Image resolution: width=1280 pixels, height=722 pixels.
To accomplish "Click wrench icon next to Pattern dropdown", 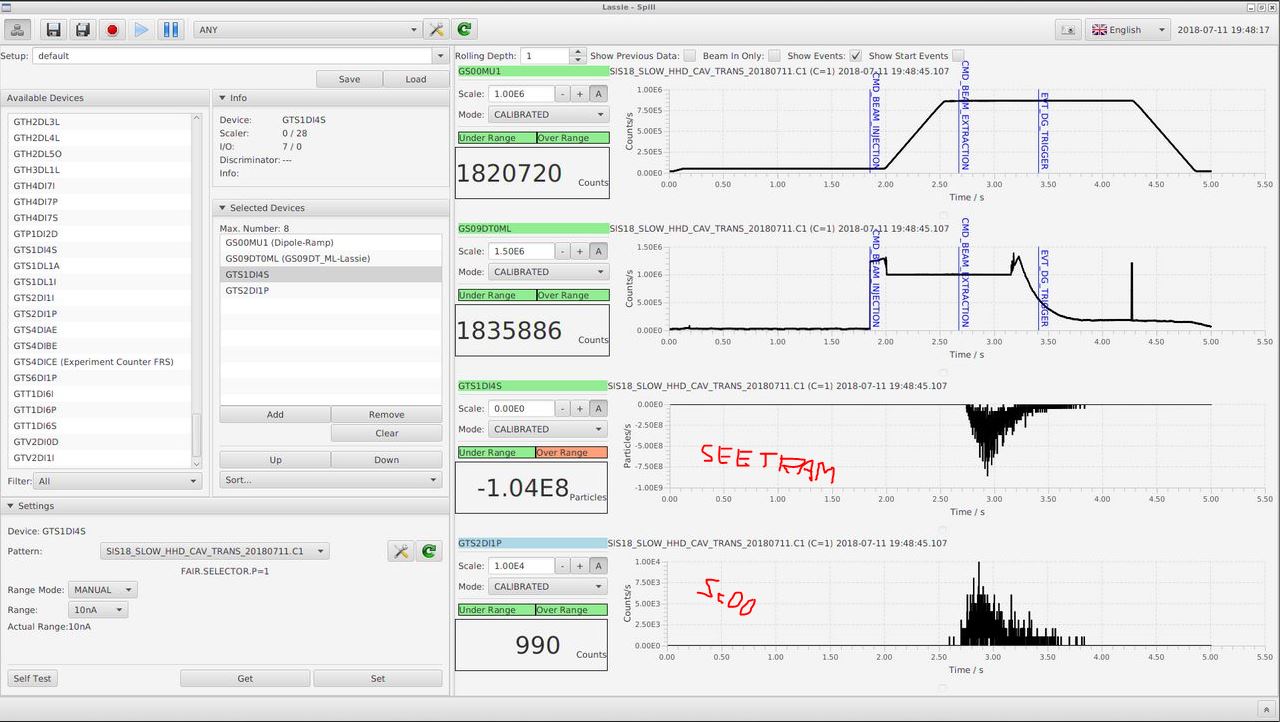I will [x=400, y=551].
